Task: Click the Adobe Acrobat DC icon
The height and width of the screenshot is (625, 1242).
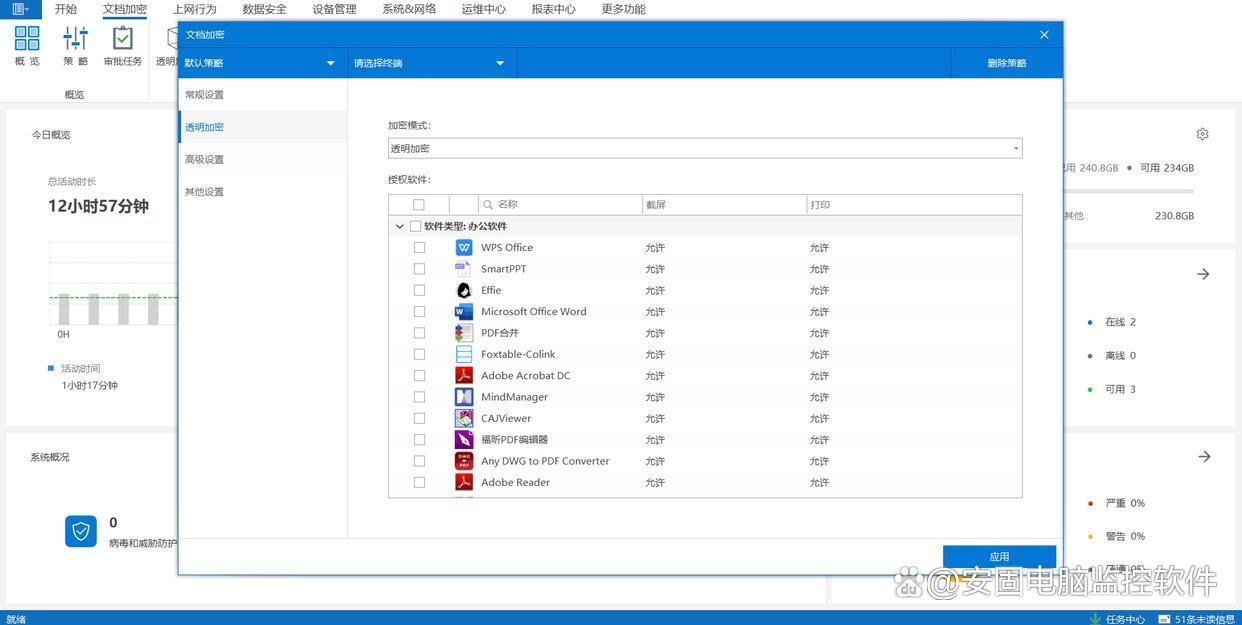Action: coord(464,376)
